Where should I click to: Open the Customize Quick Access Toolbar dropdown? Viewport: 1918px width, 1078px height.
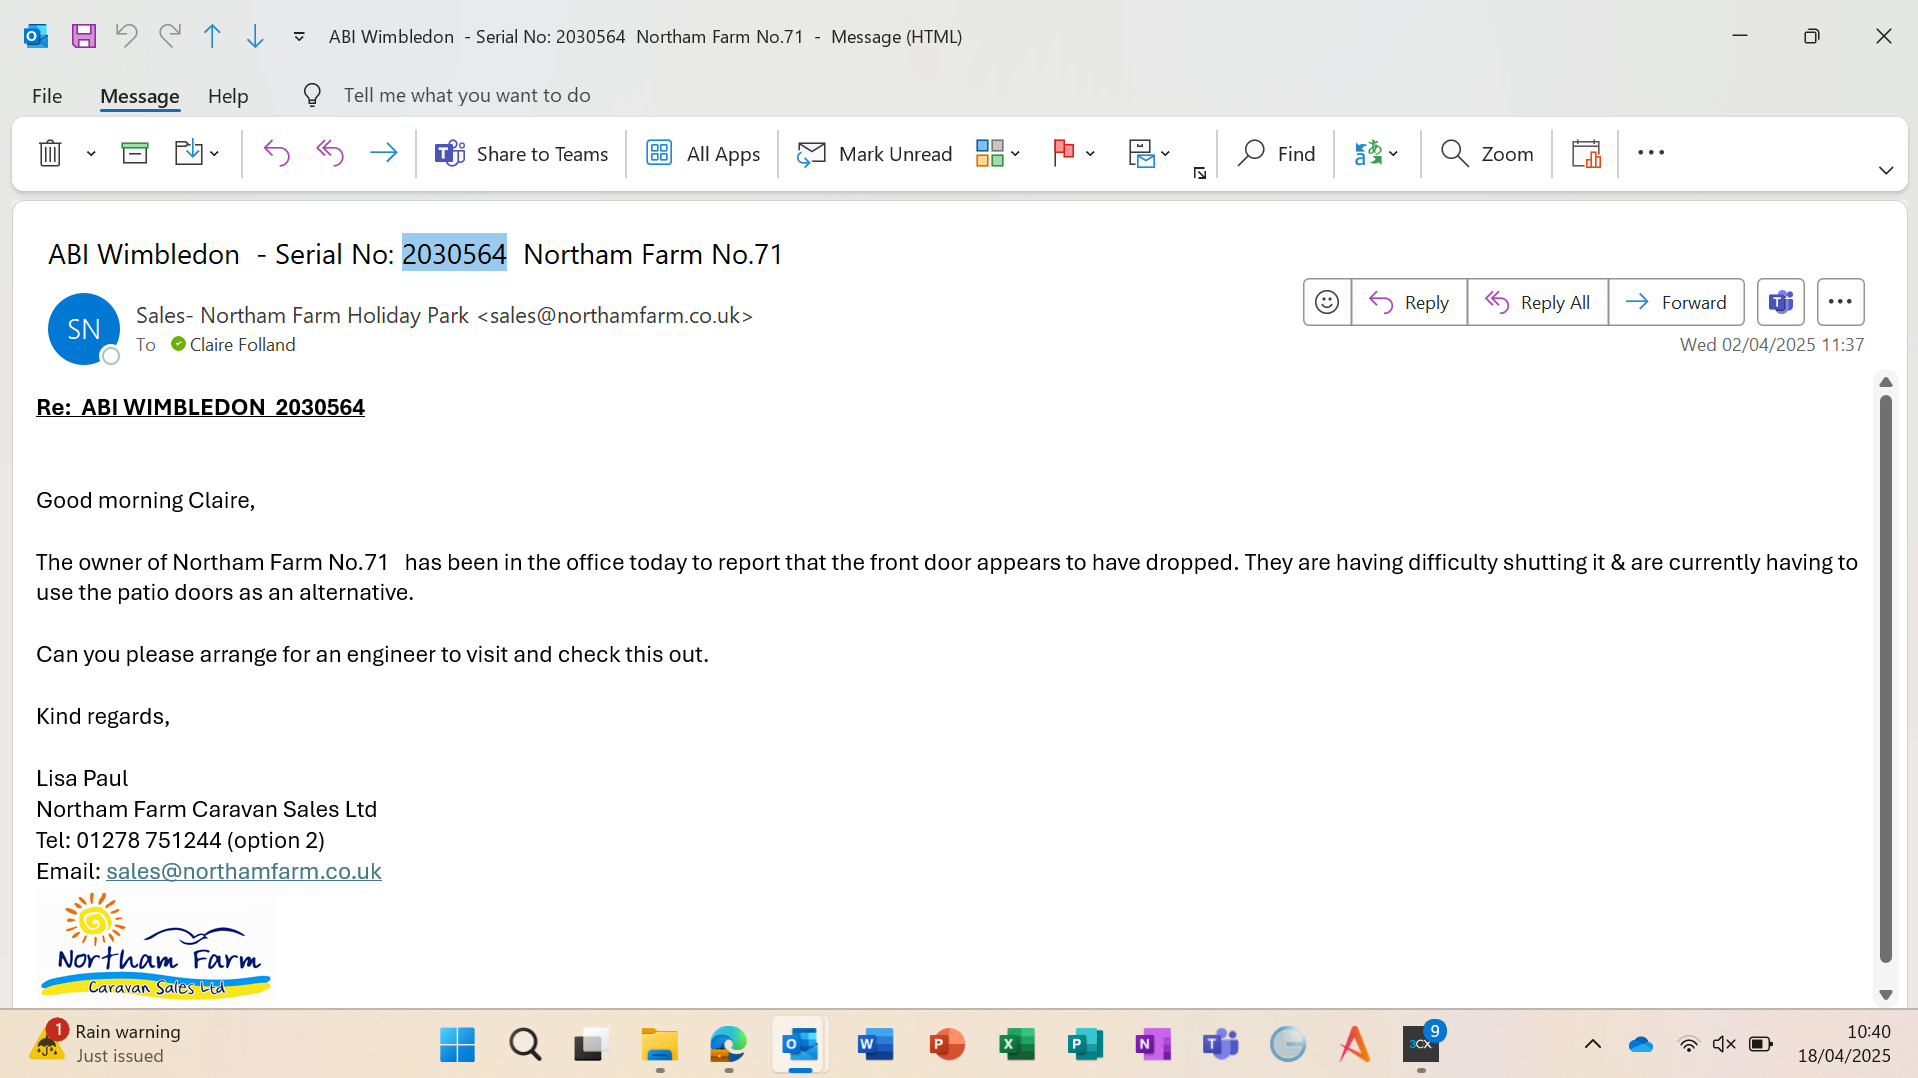(x=299, y=37)
